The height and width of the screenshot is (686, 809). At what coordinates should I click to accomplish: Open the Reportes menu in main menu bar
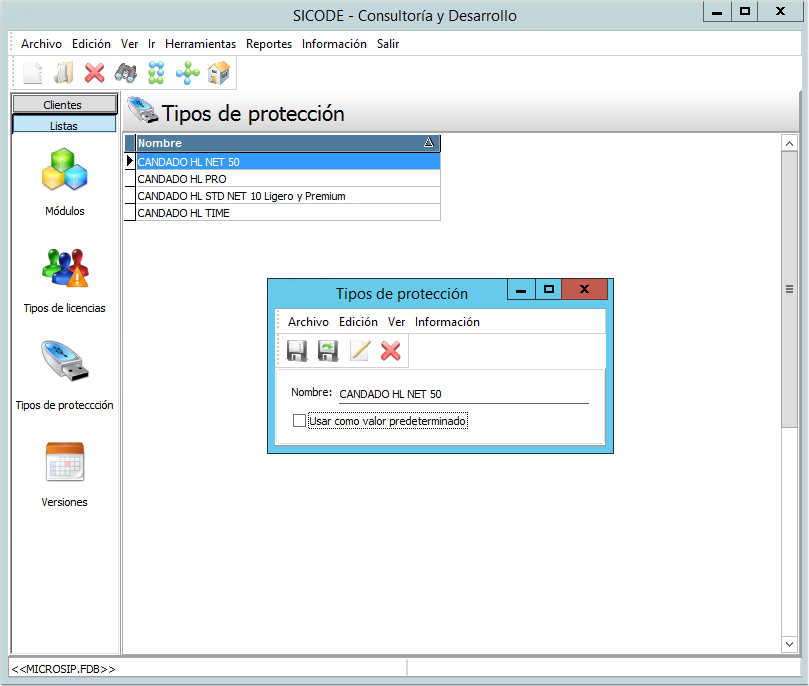point(269,44)
